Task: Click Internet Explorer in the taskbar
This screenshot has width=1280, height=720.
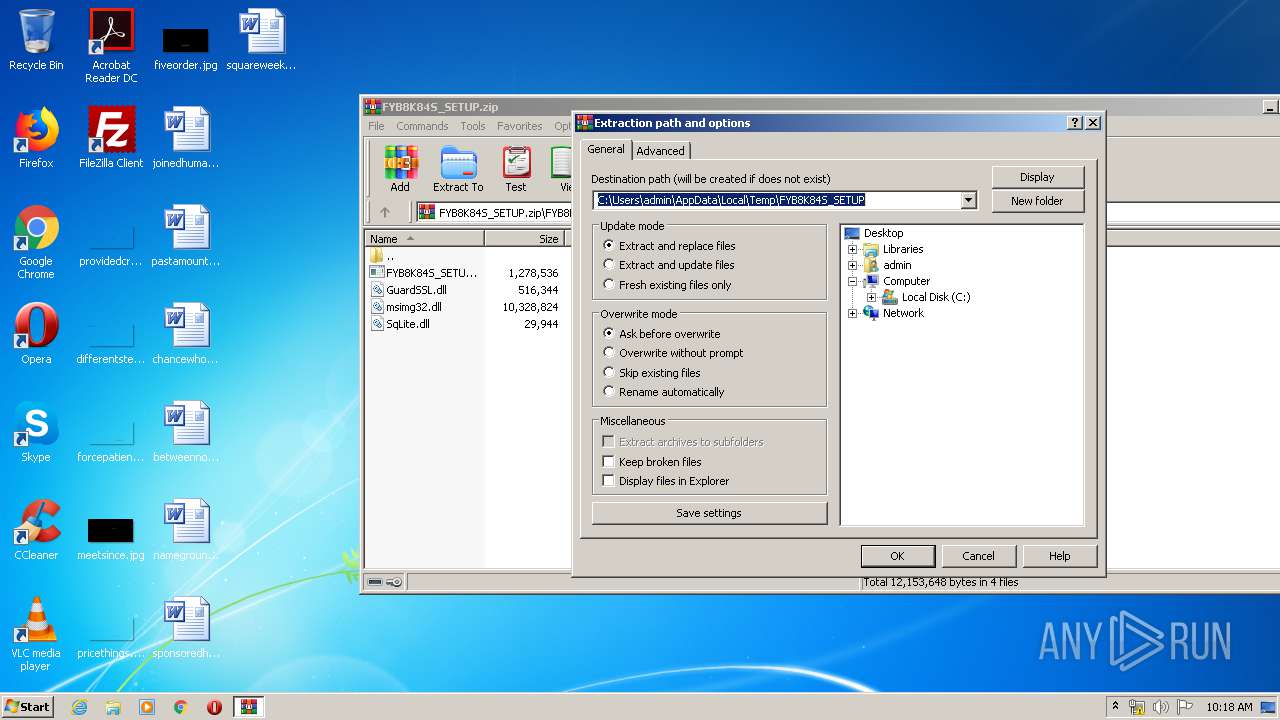Action: click(x=79, y=707)
